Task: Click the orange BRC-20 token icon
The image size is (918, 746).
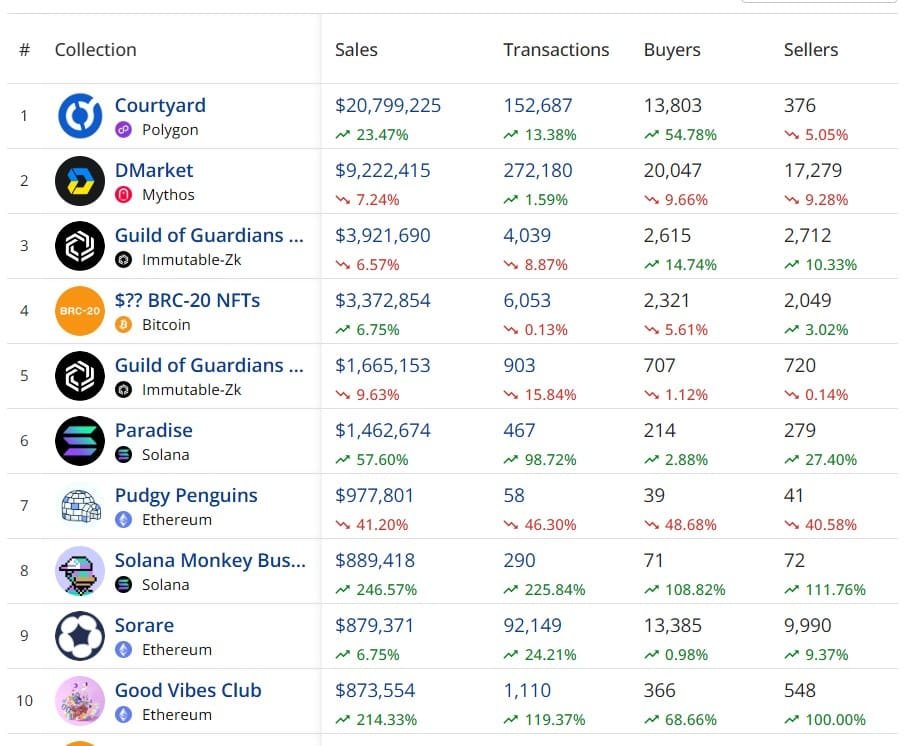Action: click(x=80, y=311)
